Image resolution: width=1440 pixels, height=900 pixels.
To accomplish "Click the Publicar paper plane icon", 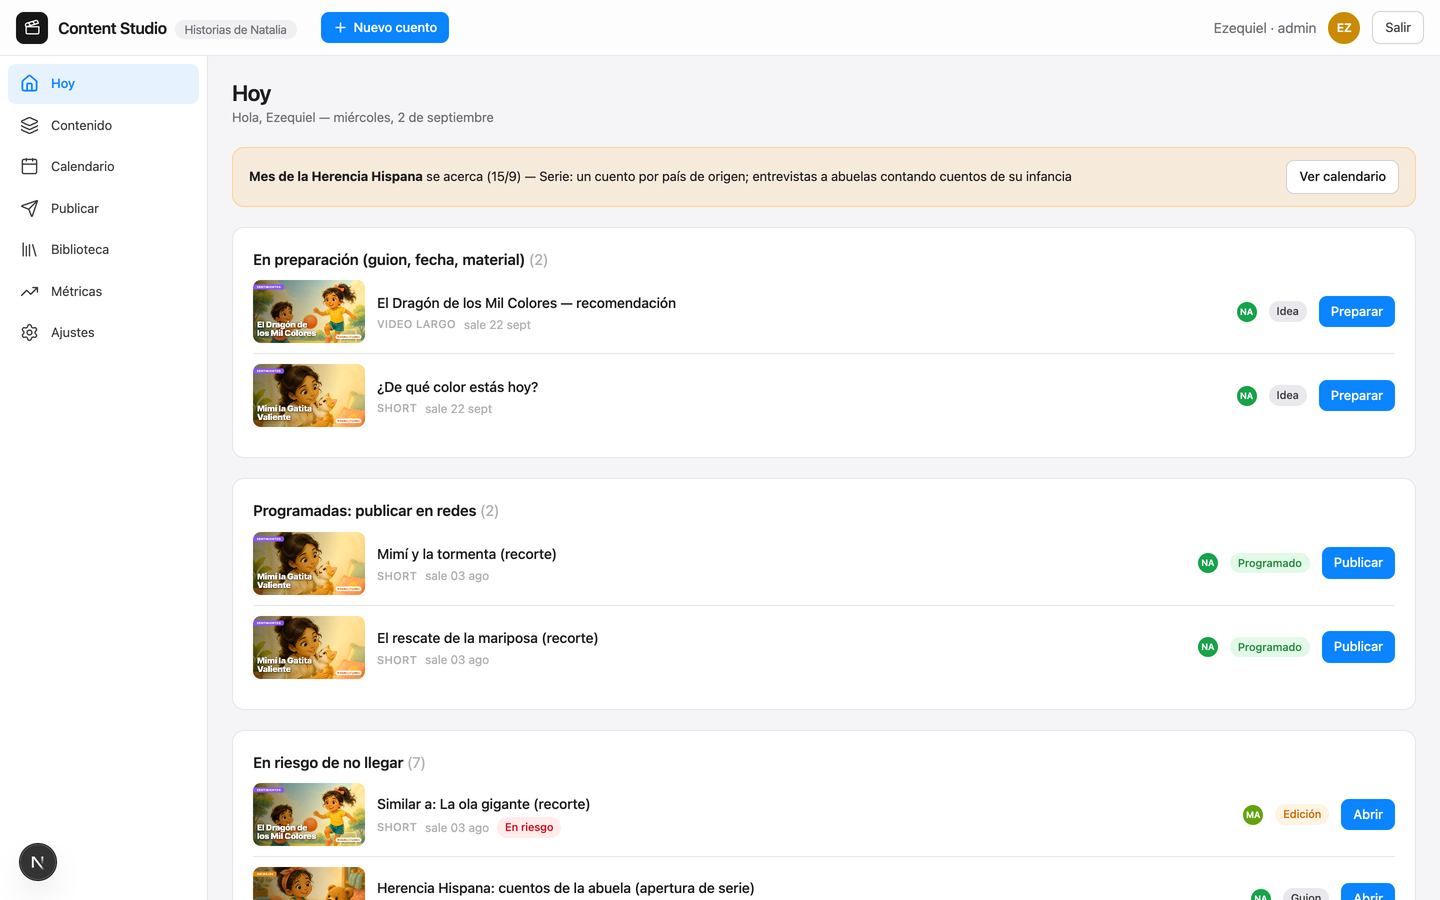I will pos(30,208).
